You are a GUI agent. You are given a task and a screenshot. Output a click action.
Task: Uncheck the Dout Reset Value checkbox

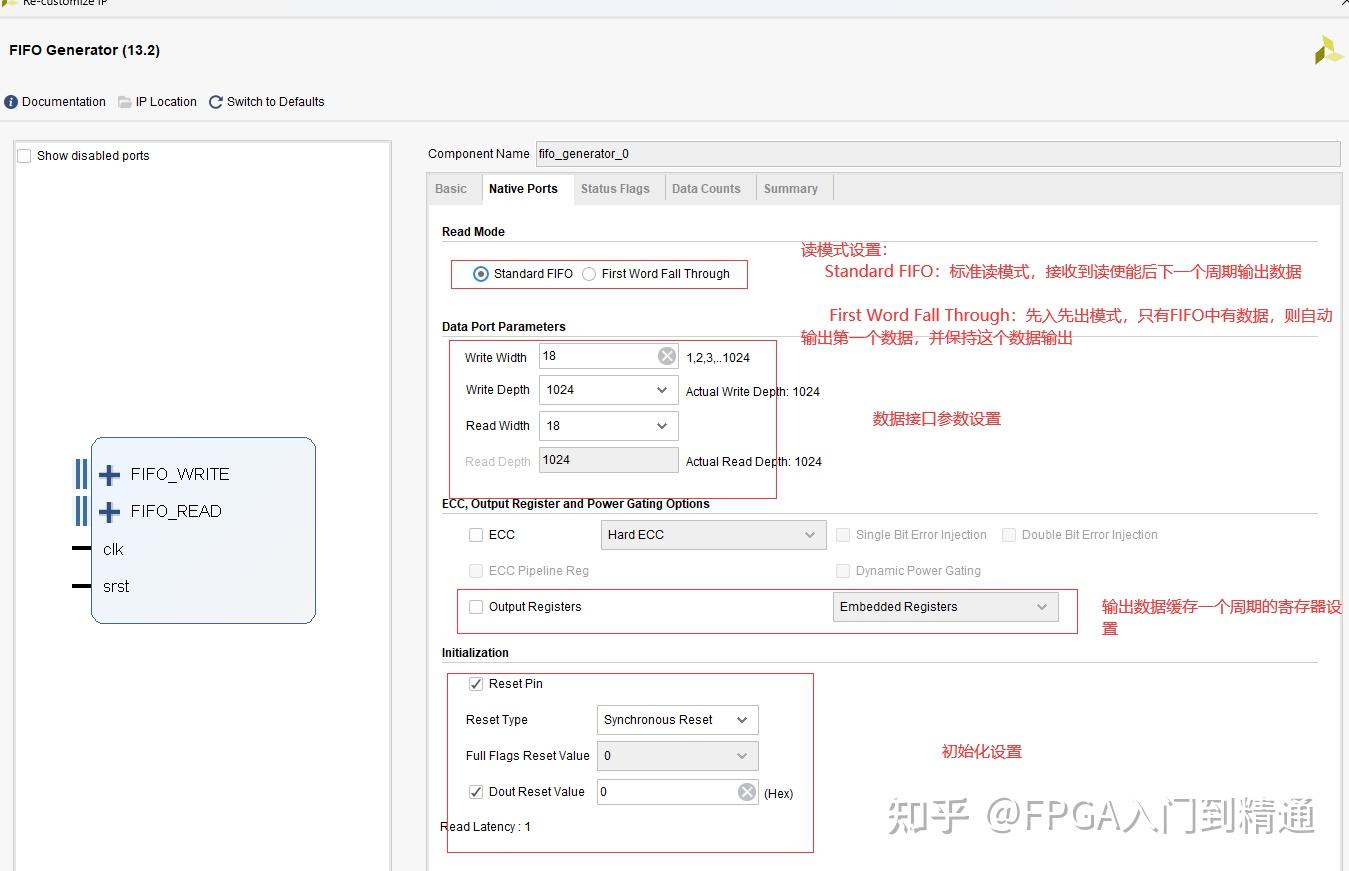(476, 792)
